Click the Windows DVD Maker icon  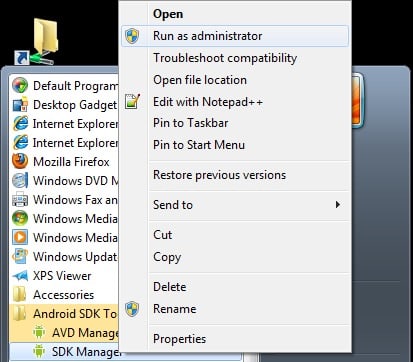click(20, 180)
